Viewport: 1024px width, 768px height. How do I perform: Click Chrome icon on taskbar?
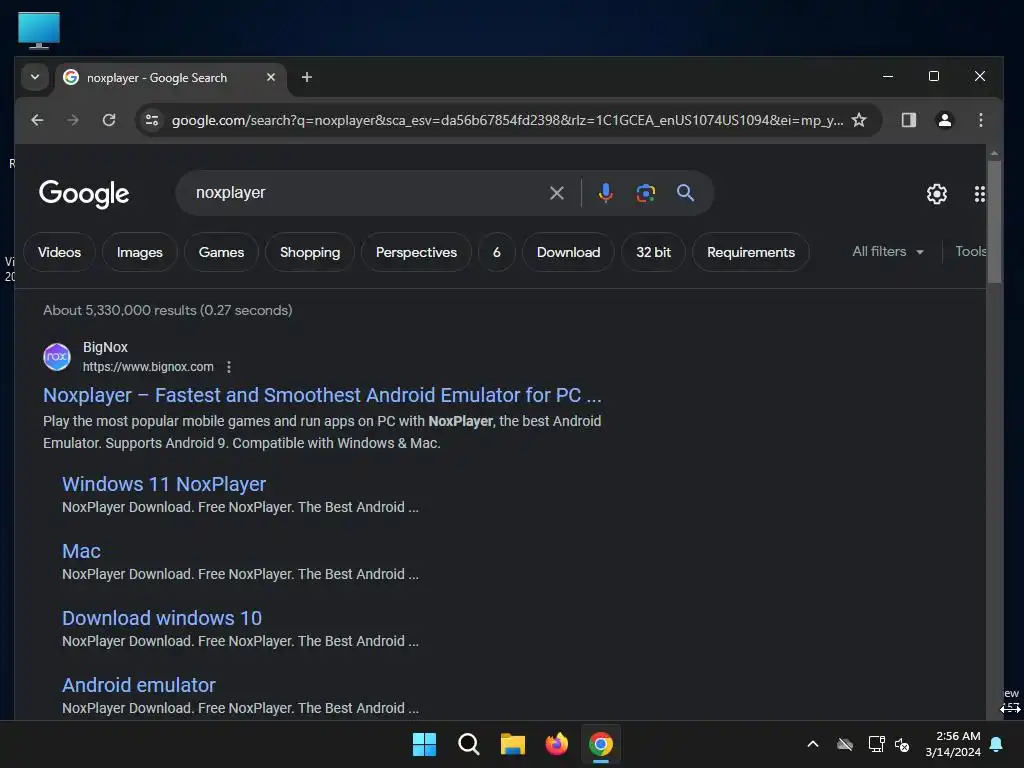pos(601,744)
